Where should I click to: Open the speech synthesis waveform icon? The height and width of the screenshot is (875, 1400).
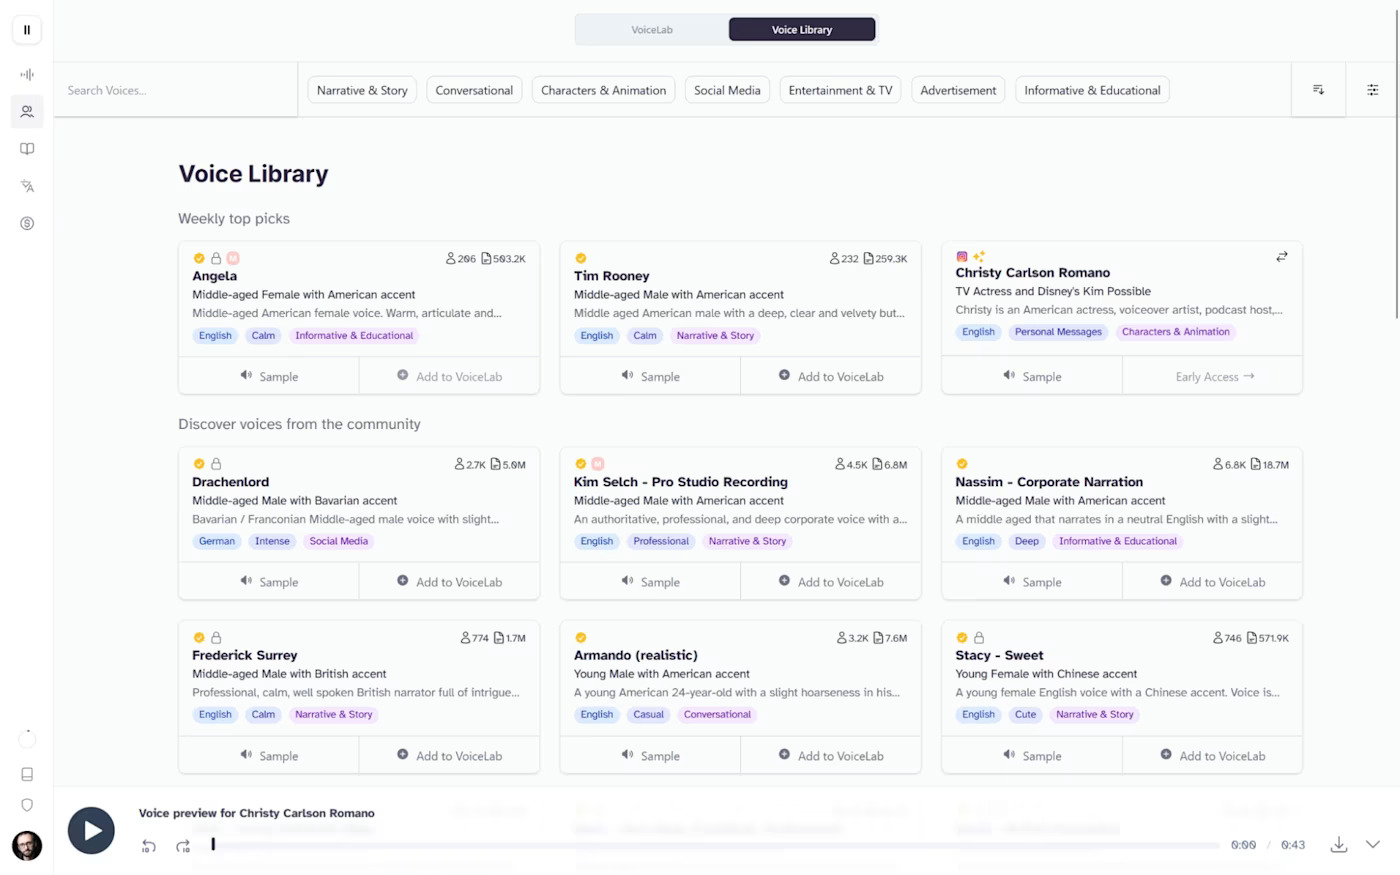click(27, 74)
